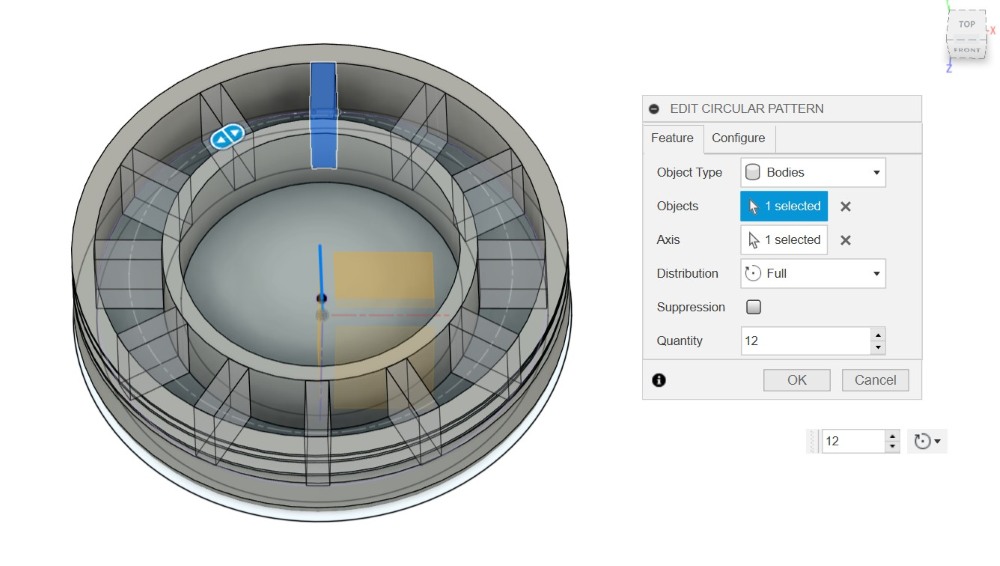This screenshot has width=1000, height=566.
Task: Open the Distribution Full dropdown
Action: (813, 273)
